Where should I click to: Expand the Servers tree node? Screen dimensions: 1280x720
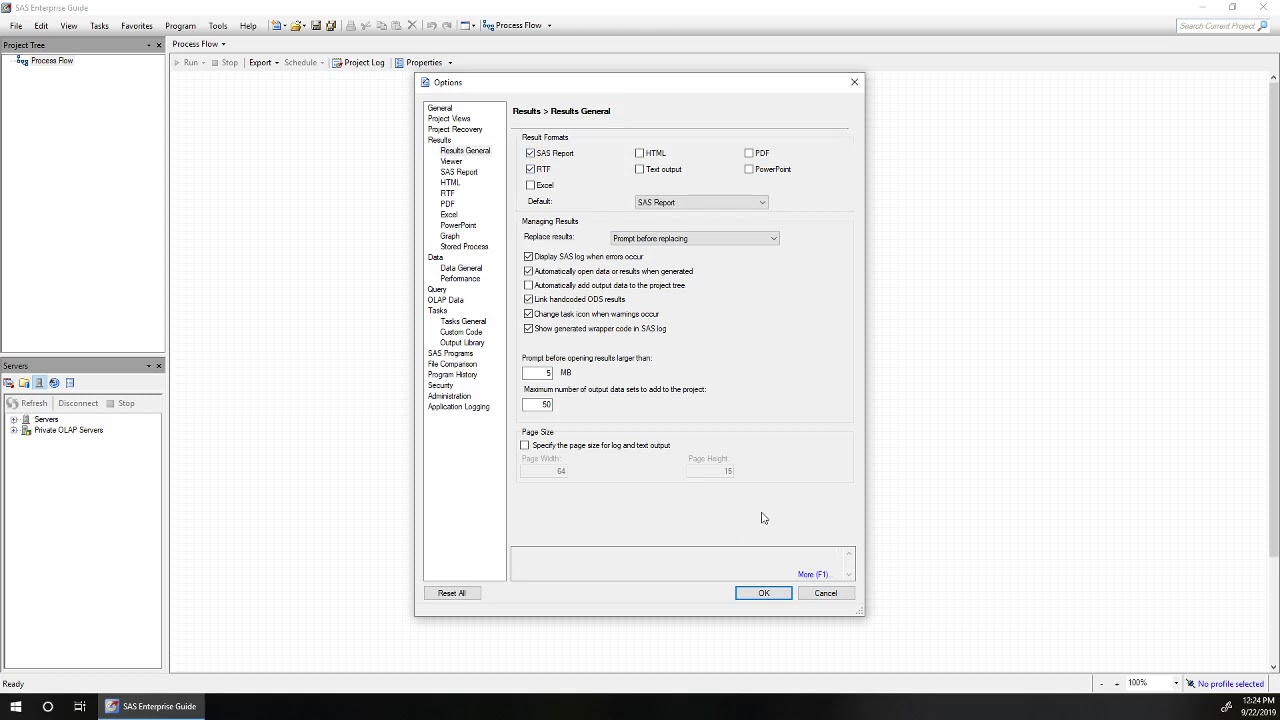click(14, 419)
